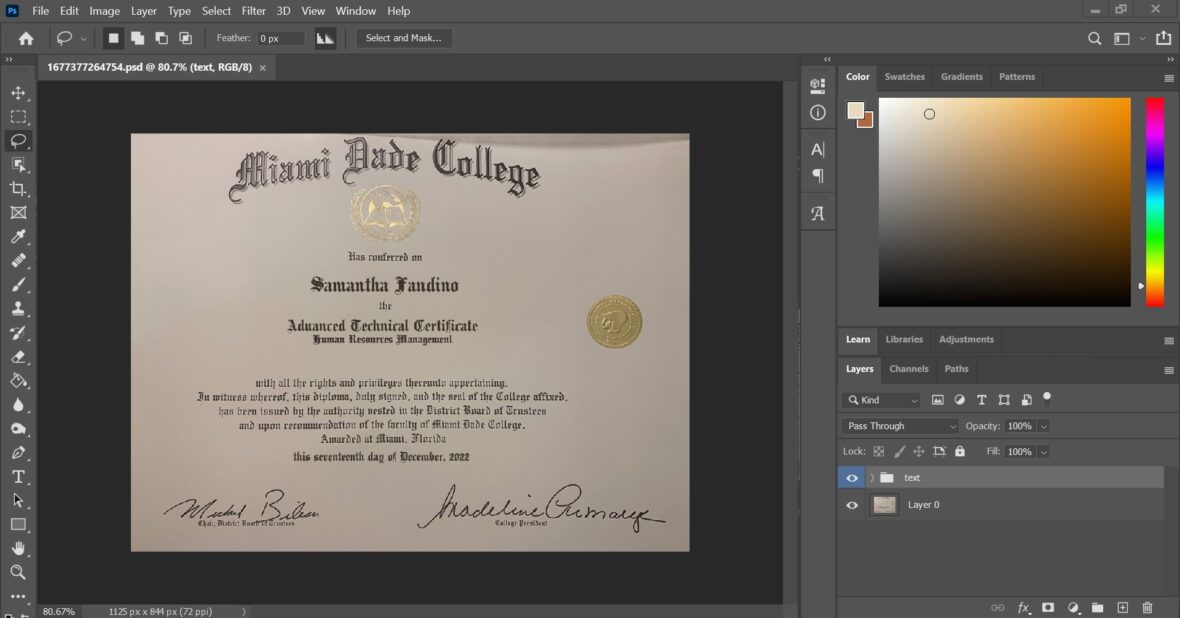Hide the text layer group

point(852,478)
